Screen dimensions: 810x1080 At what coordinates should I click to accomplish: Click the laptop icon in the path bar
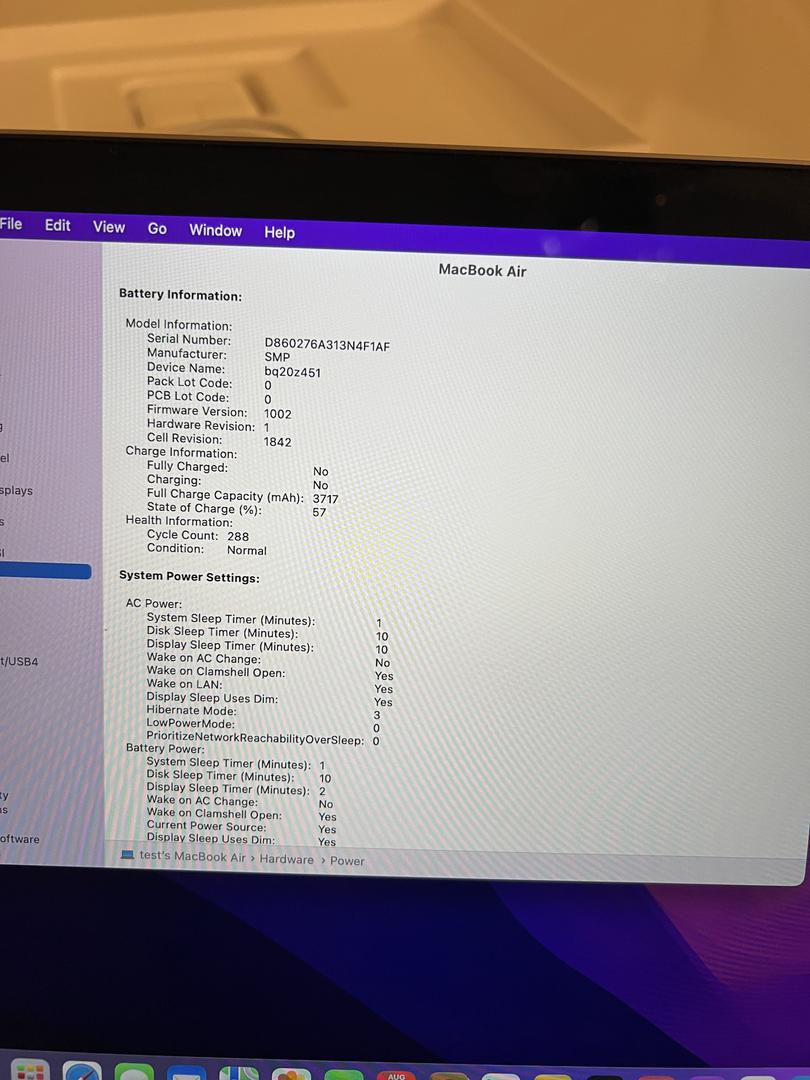pos(127,855)
